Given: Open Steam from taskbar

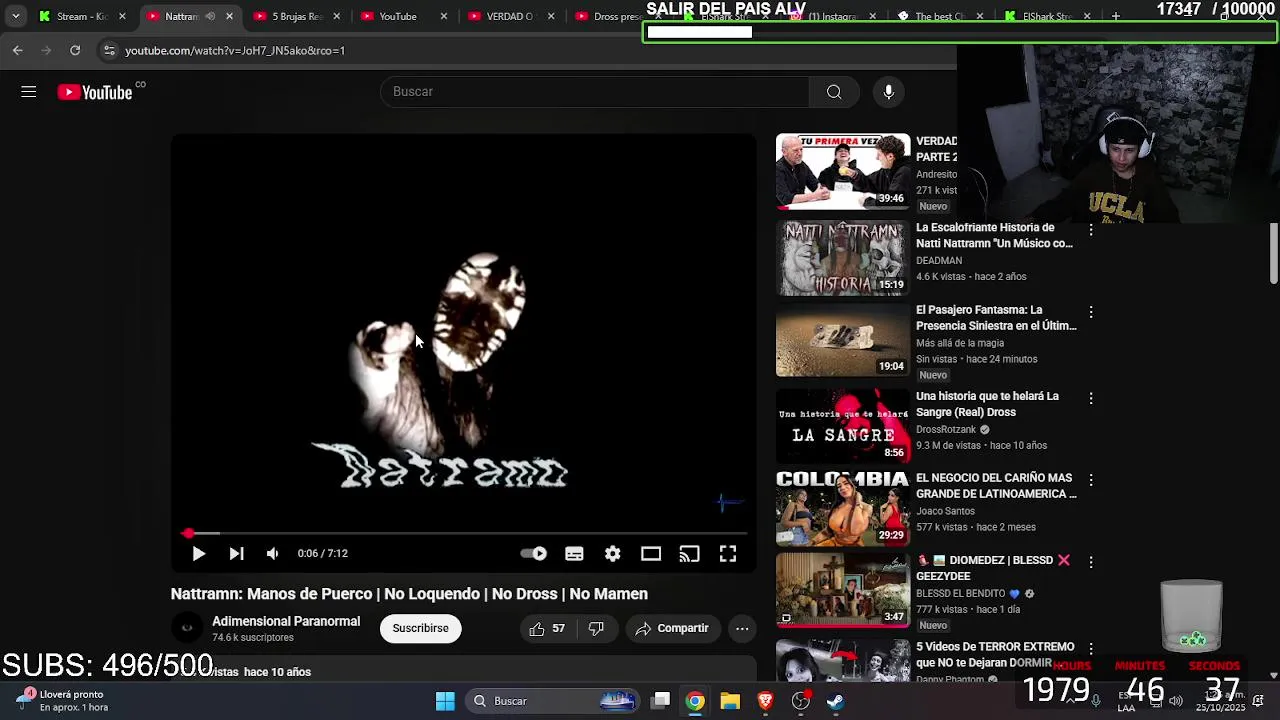Looking at the screenshot, I should click(835, 701).
